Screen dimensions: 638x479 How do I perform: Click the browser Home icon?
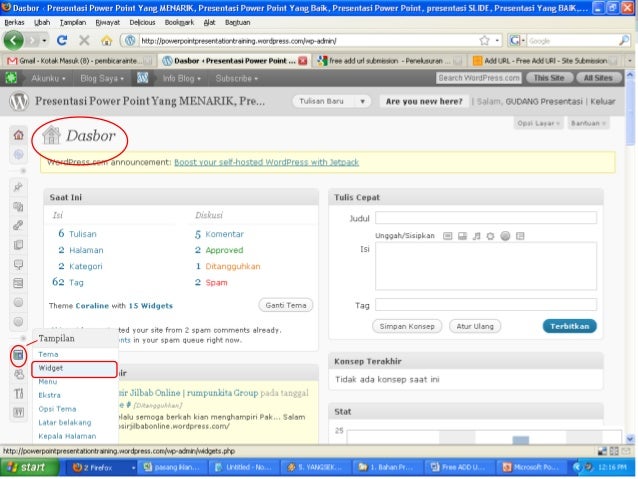(x=107, y=40)
